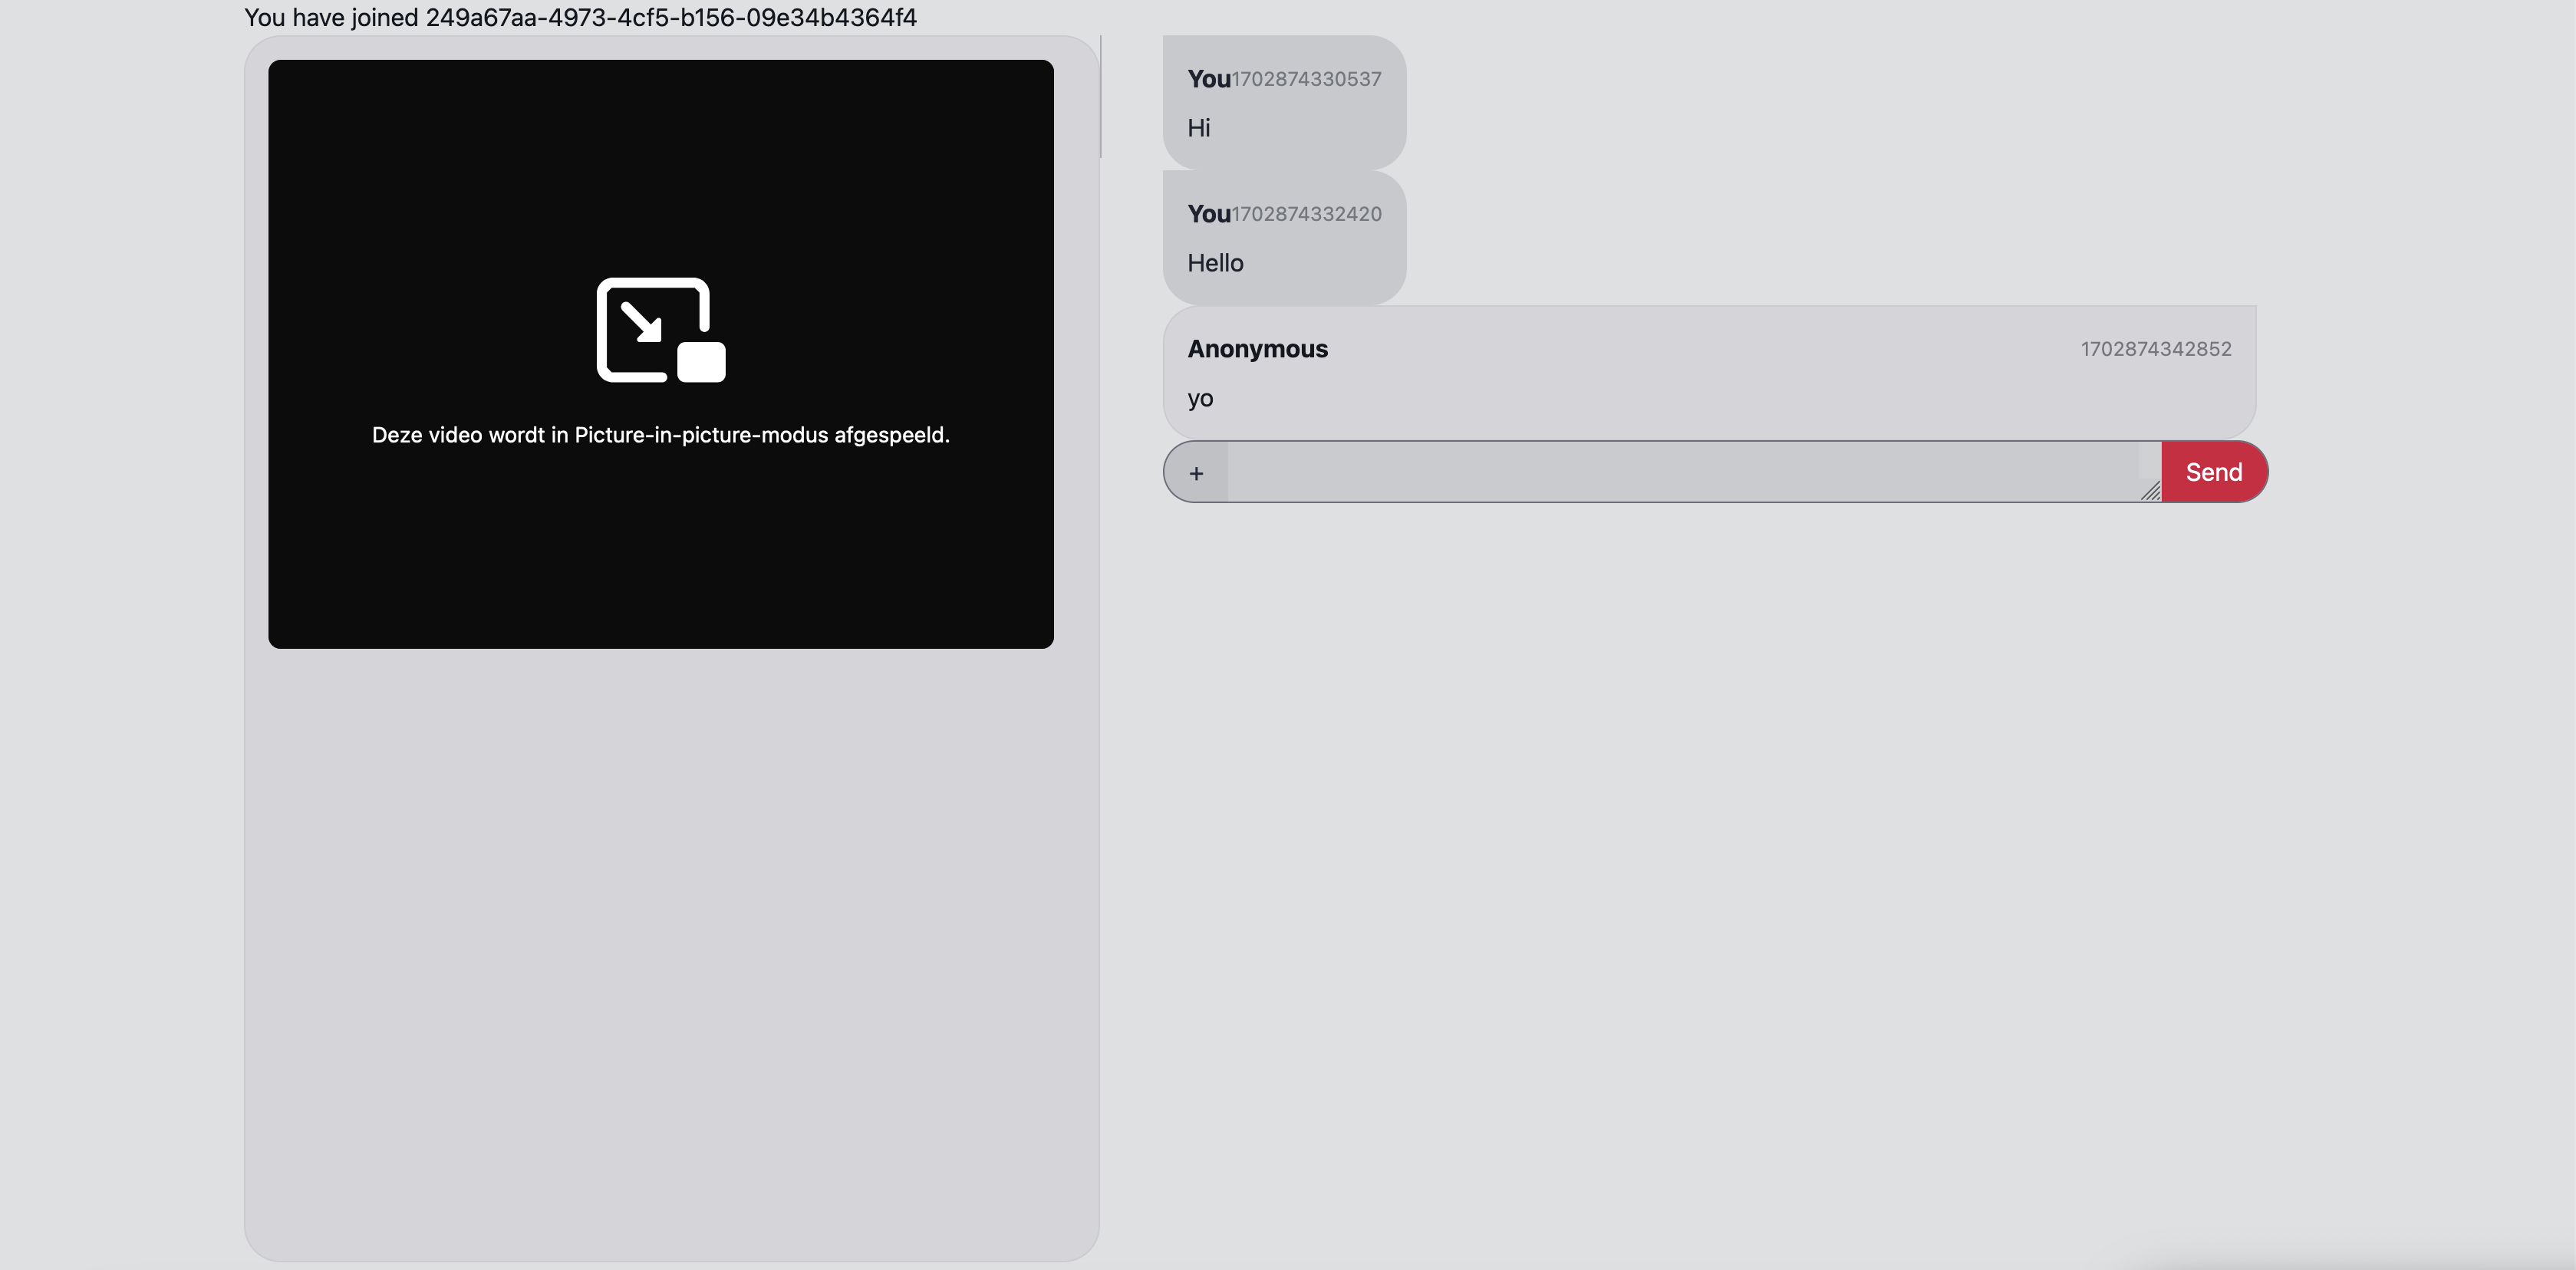Select the 'Hello' message text
The image size is (2576, 1270).
(x=1215, y=263)
